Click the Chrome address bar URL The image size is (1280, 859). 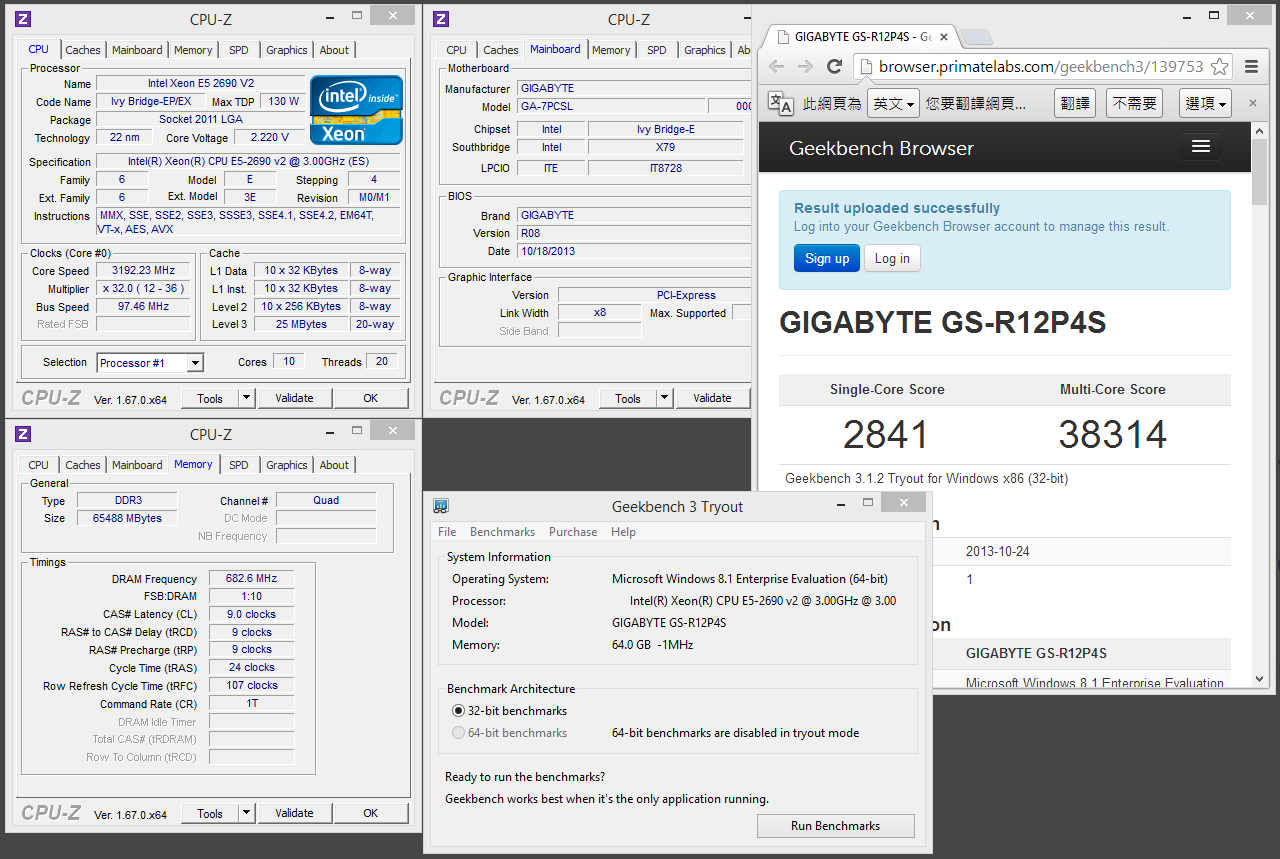click(x=1041, y=67)
